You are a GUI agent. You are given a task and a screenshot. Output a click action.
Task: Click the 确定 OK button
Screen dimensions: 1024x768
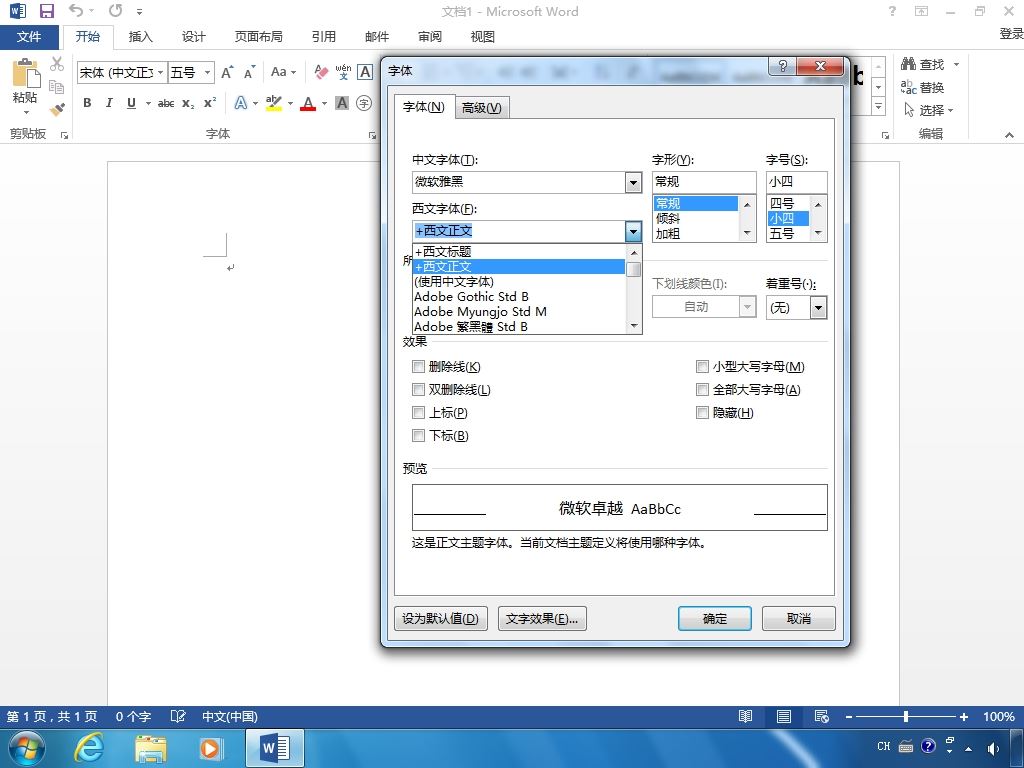tap(714, 618)
